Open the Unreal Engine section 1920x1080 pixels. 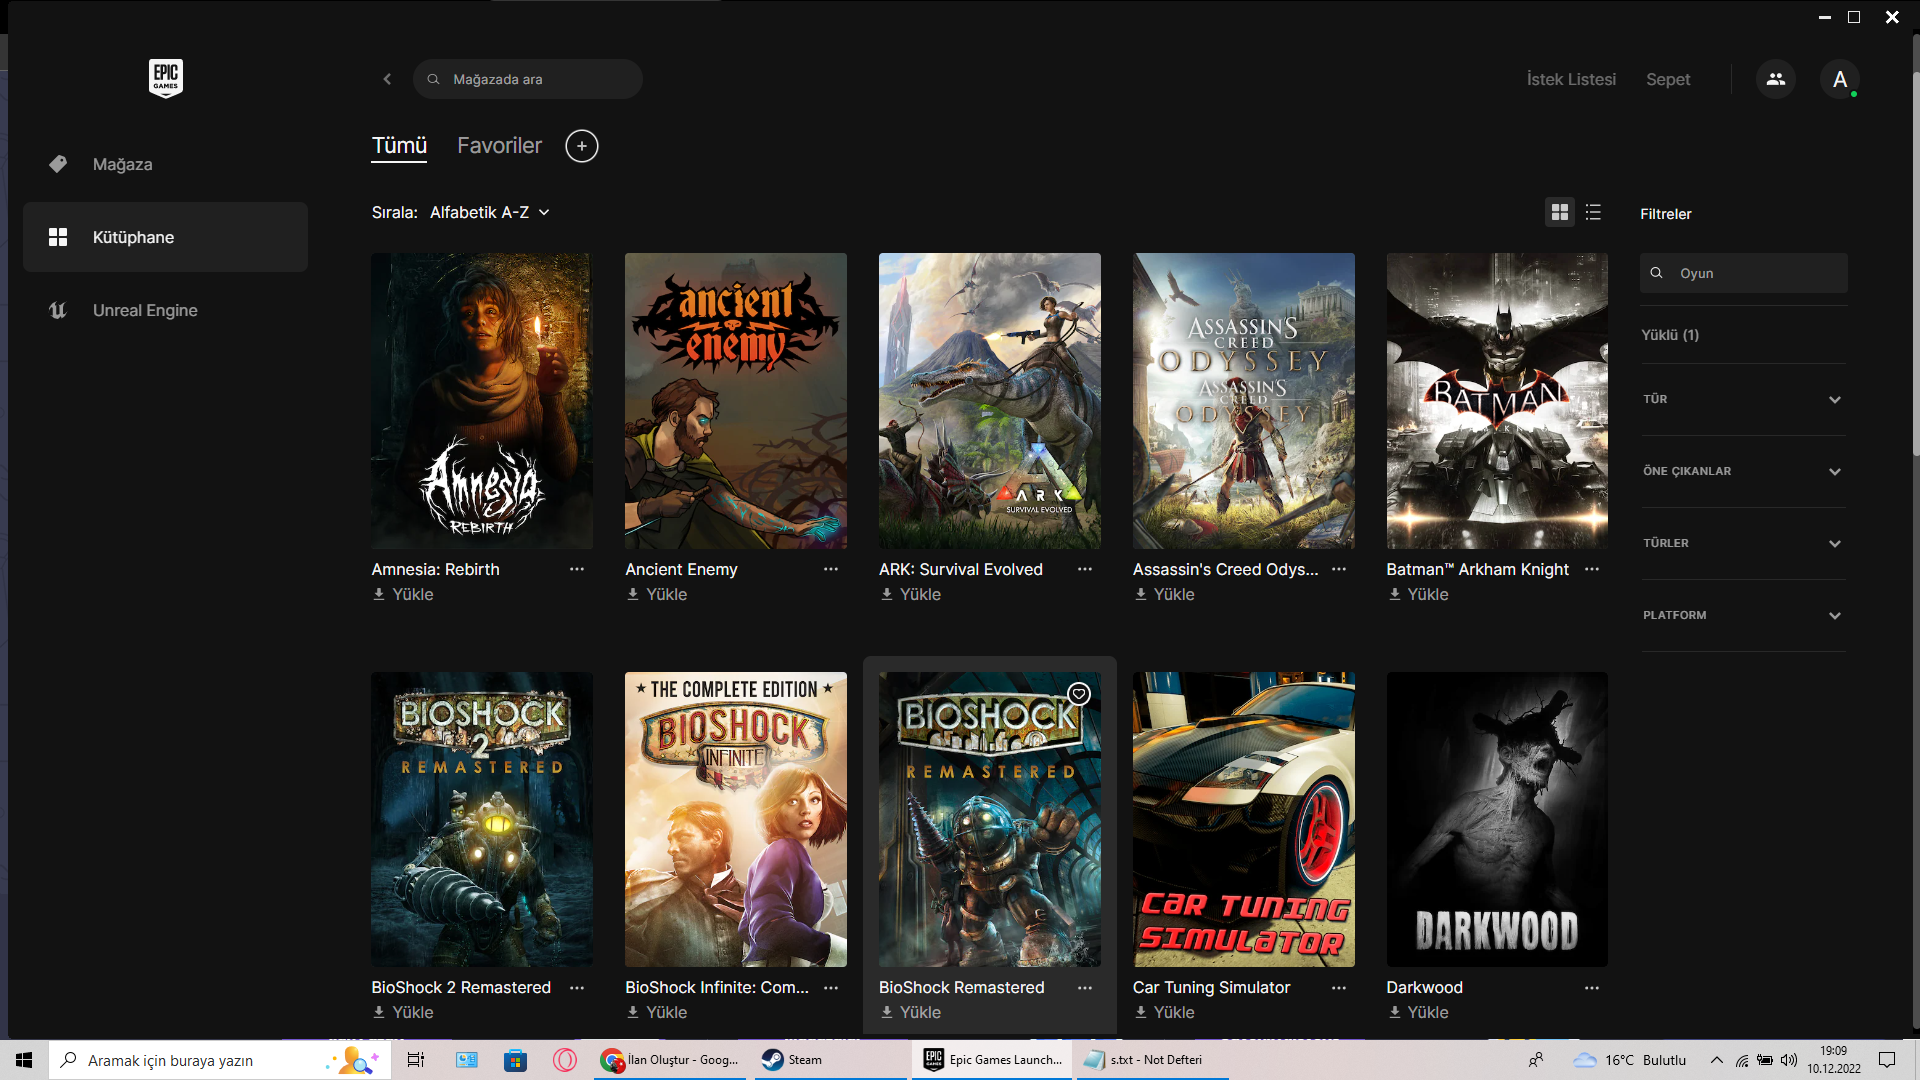144,310
